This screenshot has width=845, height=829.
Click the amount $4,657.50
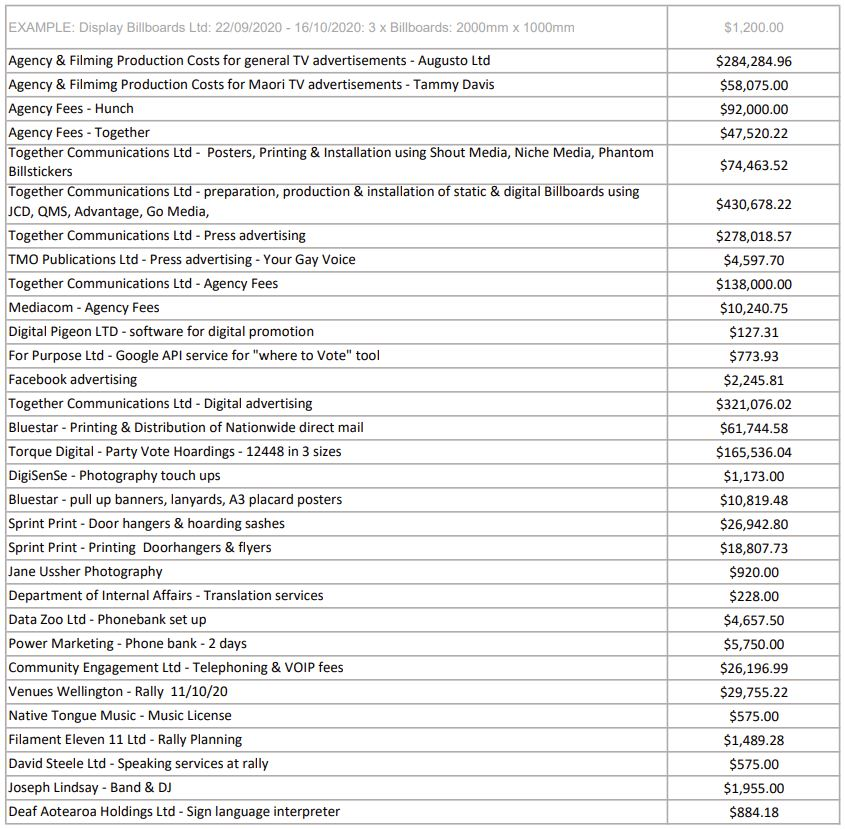tap(753, 620)
